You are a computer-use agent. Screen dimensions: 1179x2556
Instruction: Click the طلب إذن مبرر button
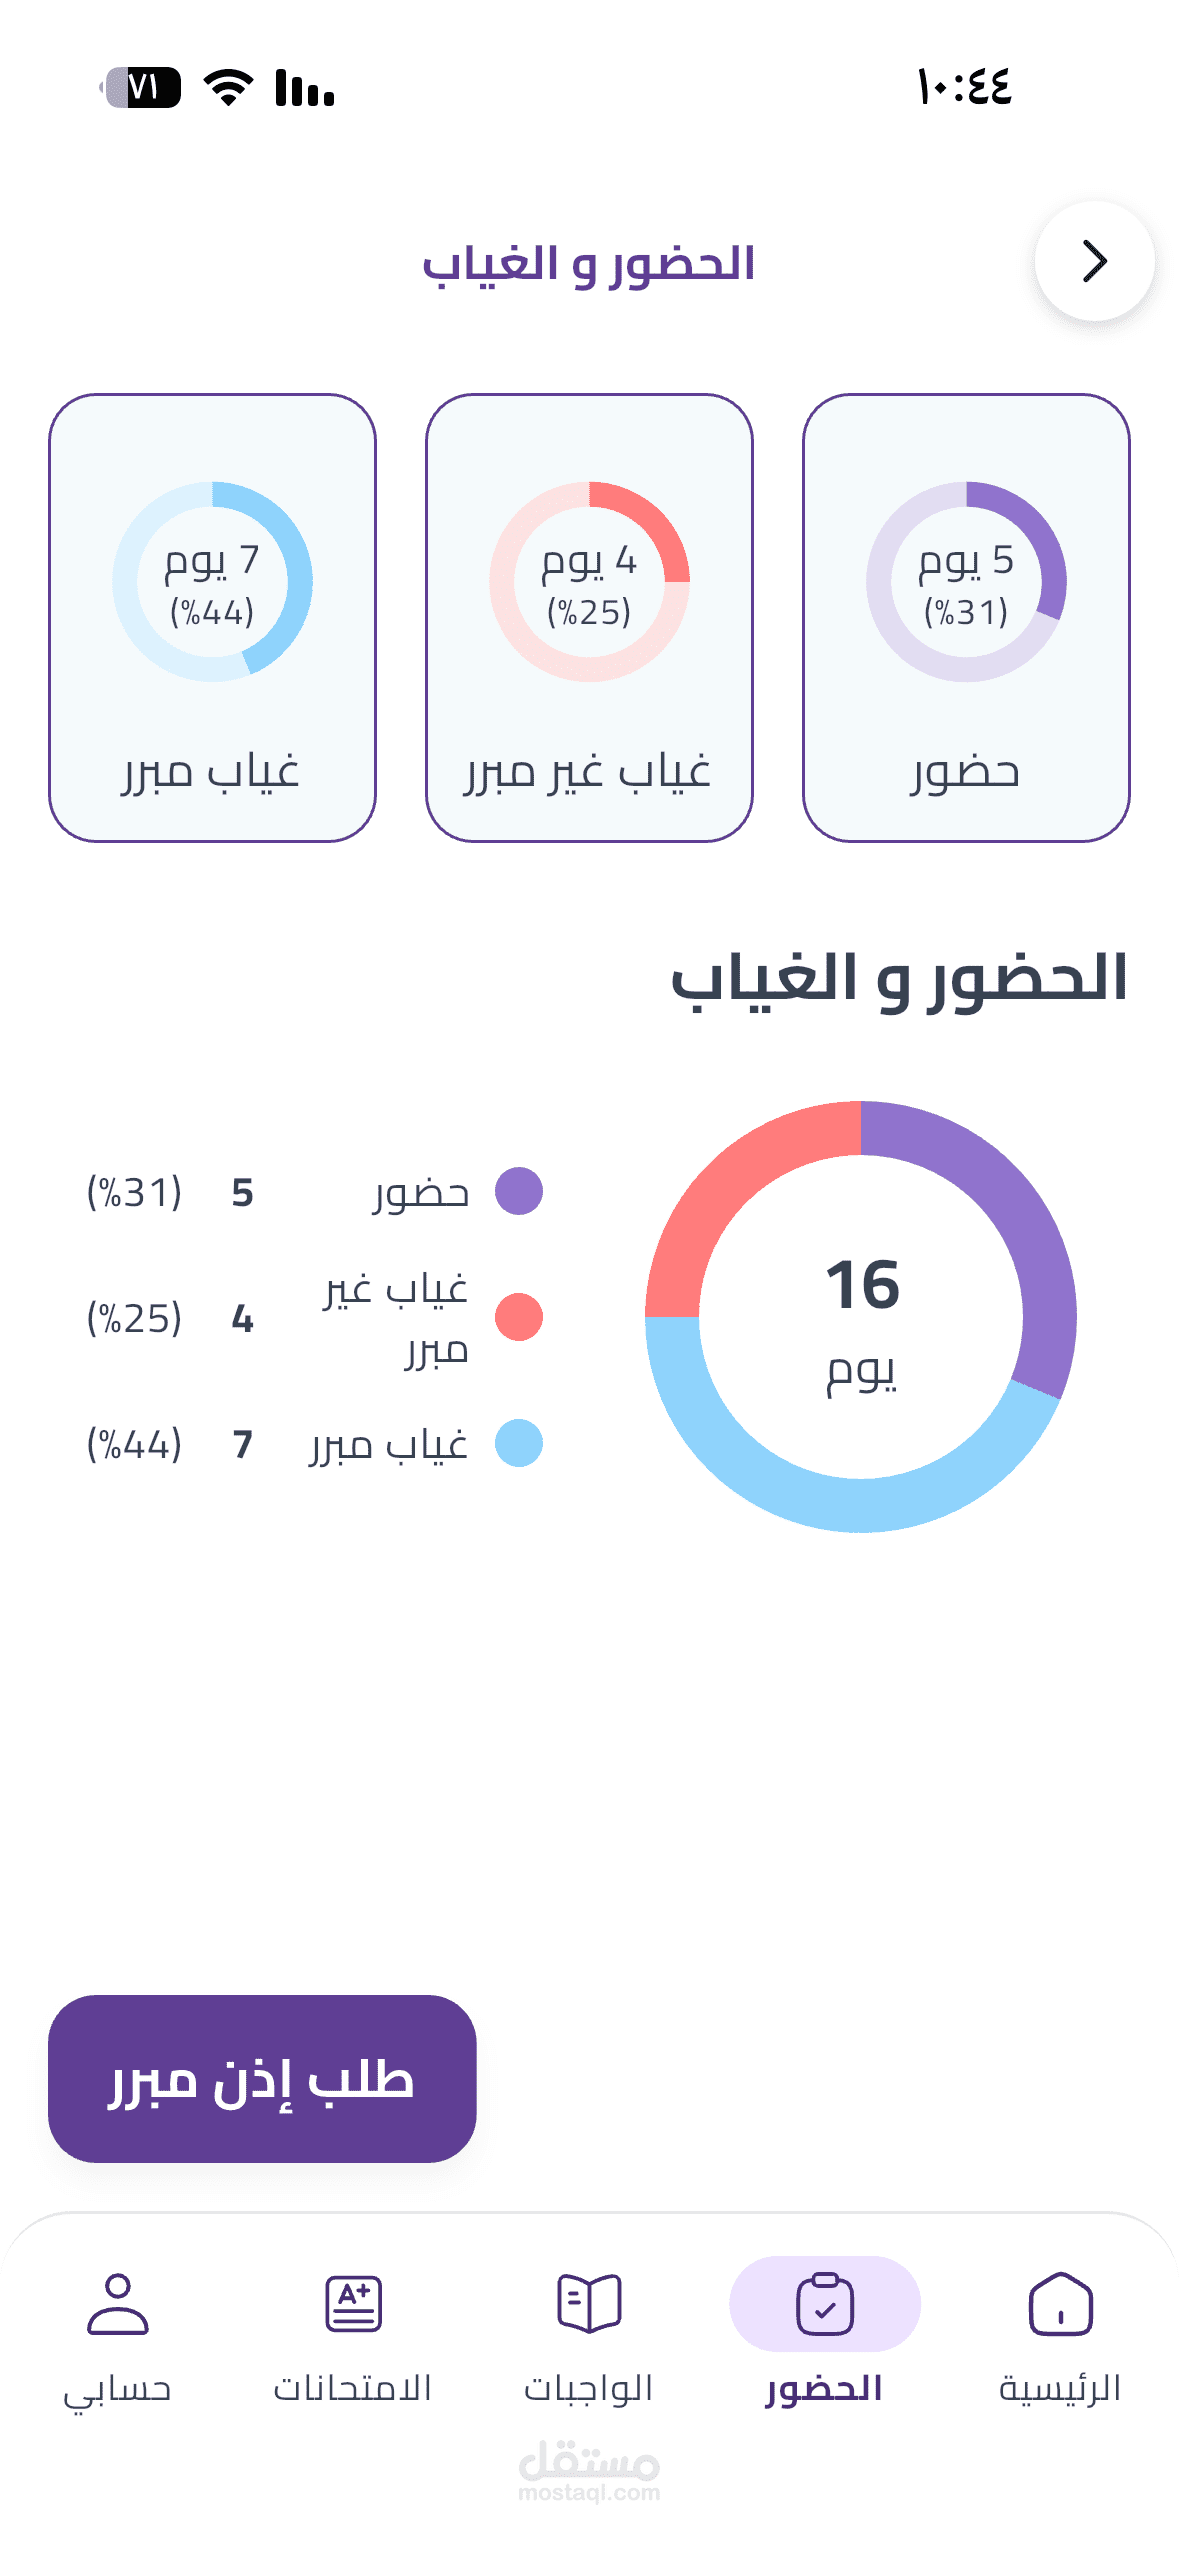click(x=262, y=2078)
